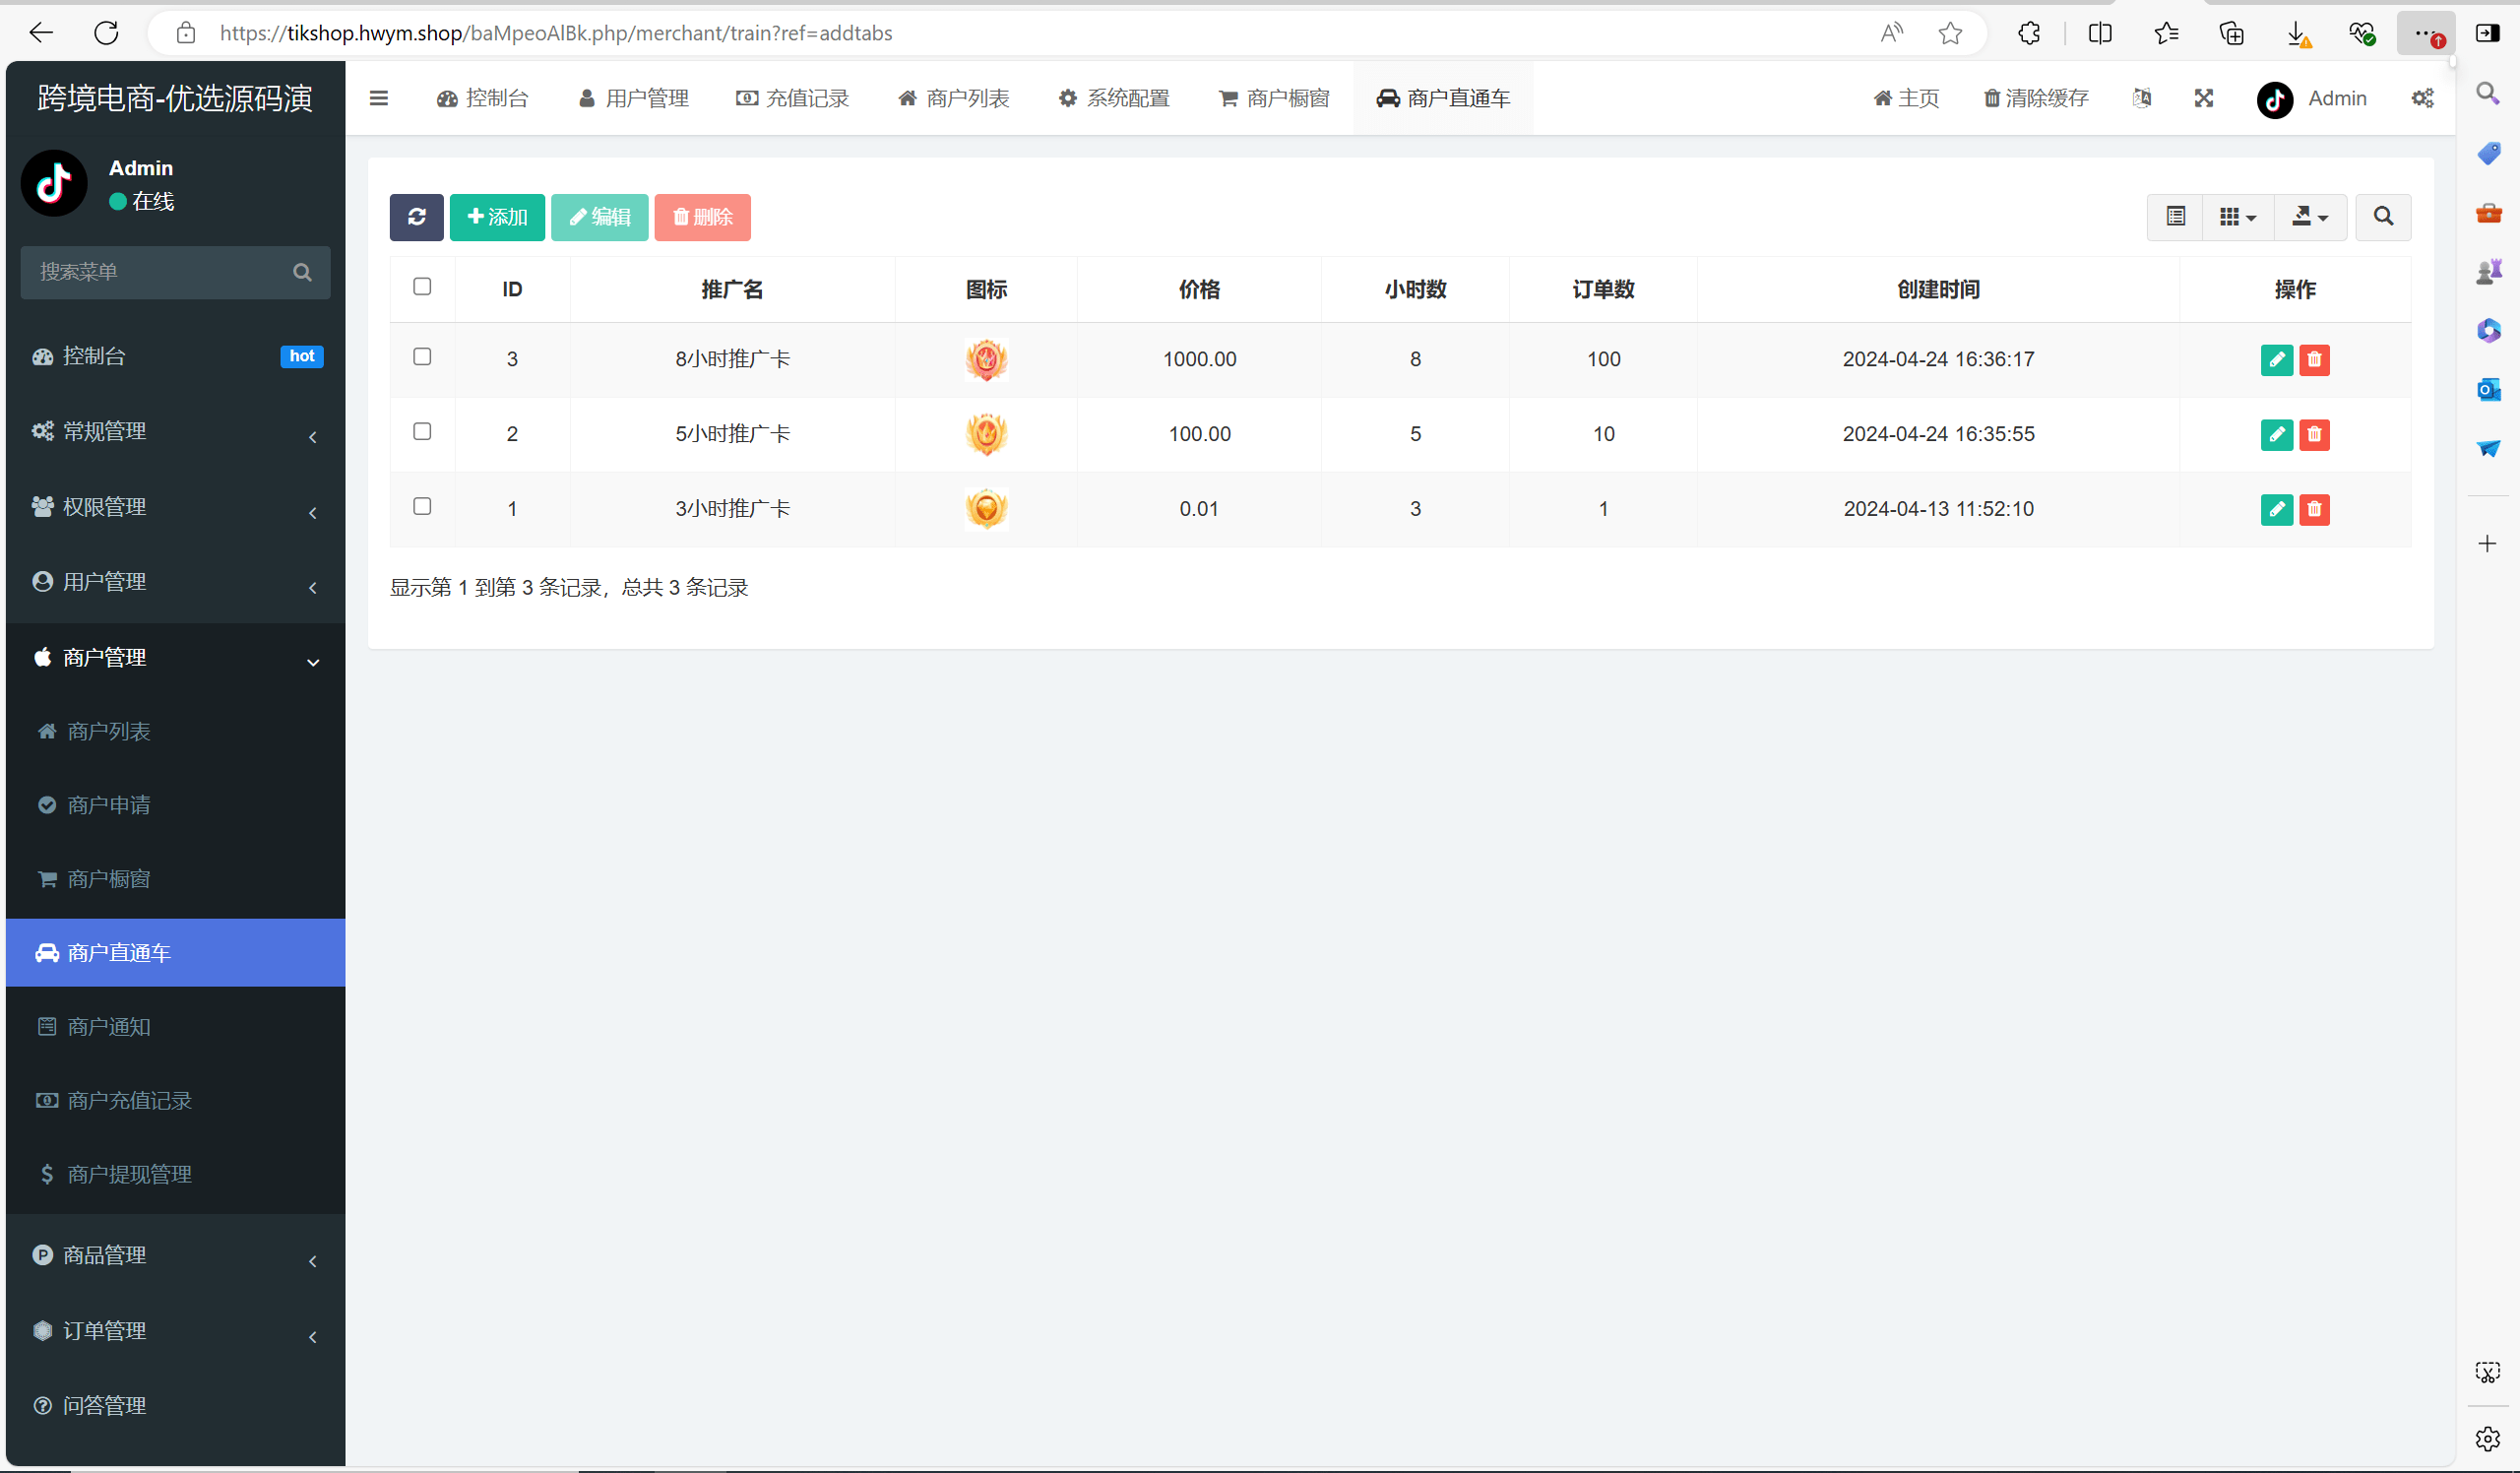
Task: Open the export data dropdown
Action: pyautogui.click(x=2309, y=217)
